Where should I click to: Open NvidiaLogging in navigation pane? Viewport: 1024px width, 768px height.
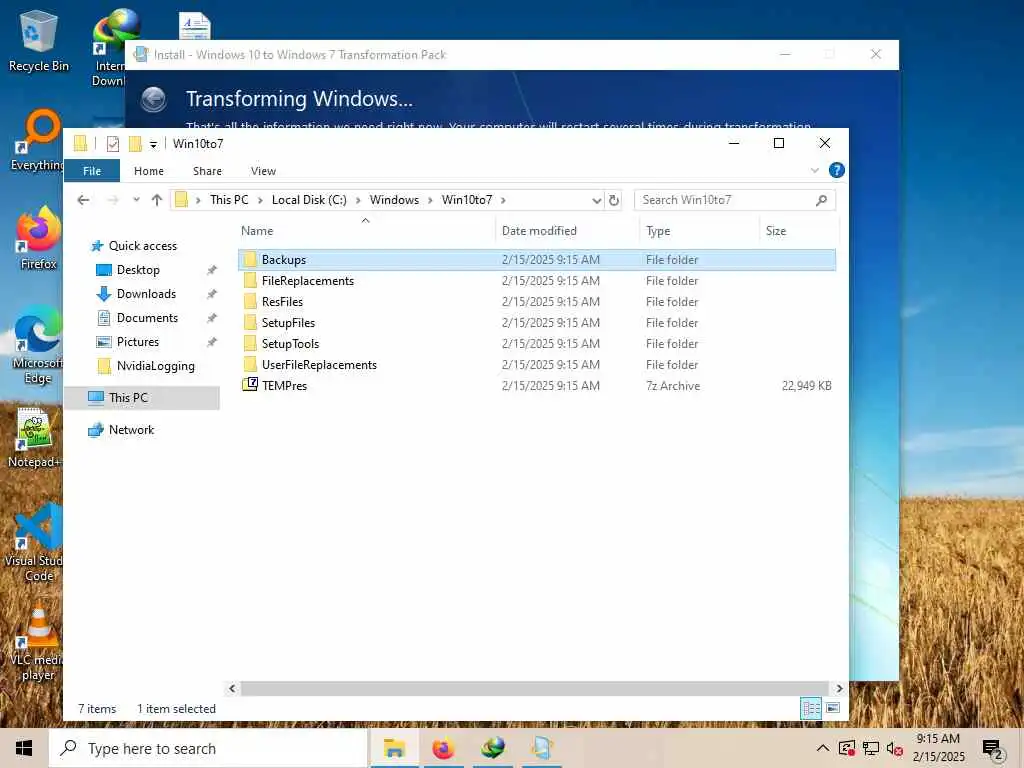pos(155,366)
